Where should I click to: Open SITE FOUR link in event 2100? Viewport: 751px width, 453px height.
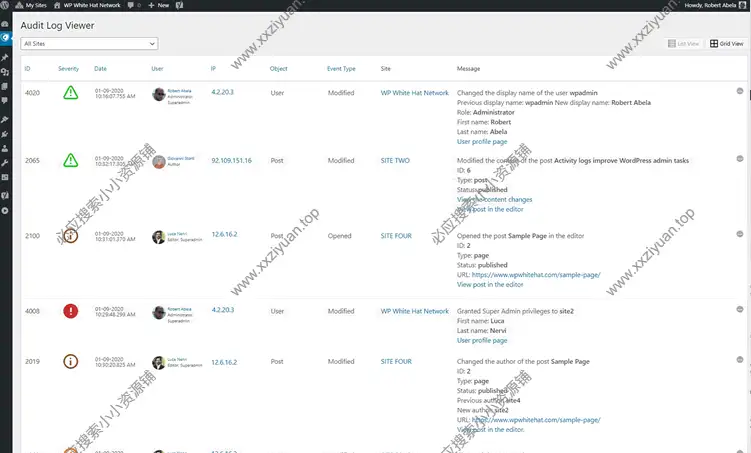pyautogui.click(x=396, y=236)
